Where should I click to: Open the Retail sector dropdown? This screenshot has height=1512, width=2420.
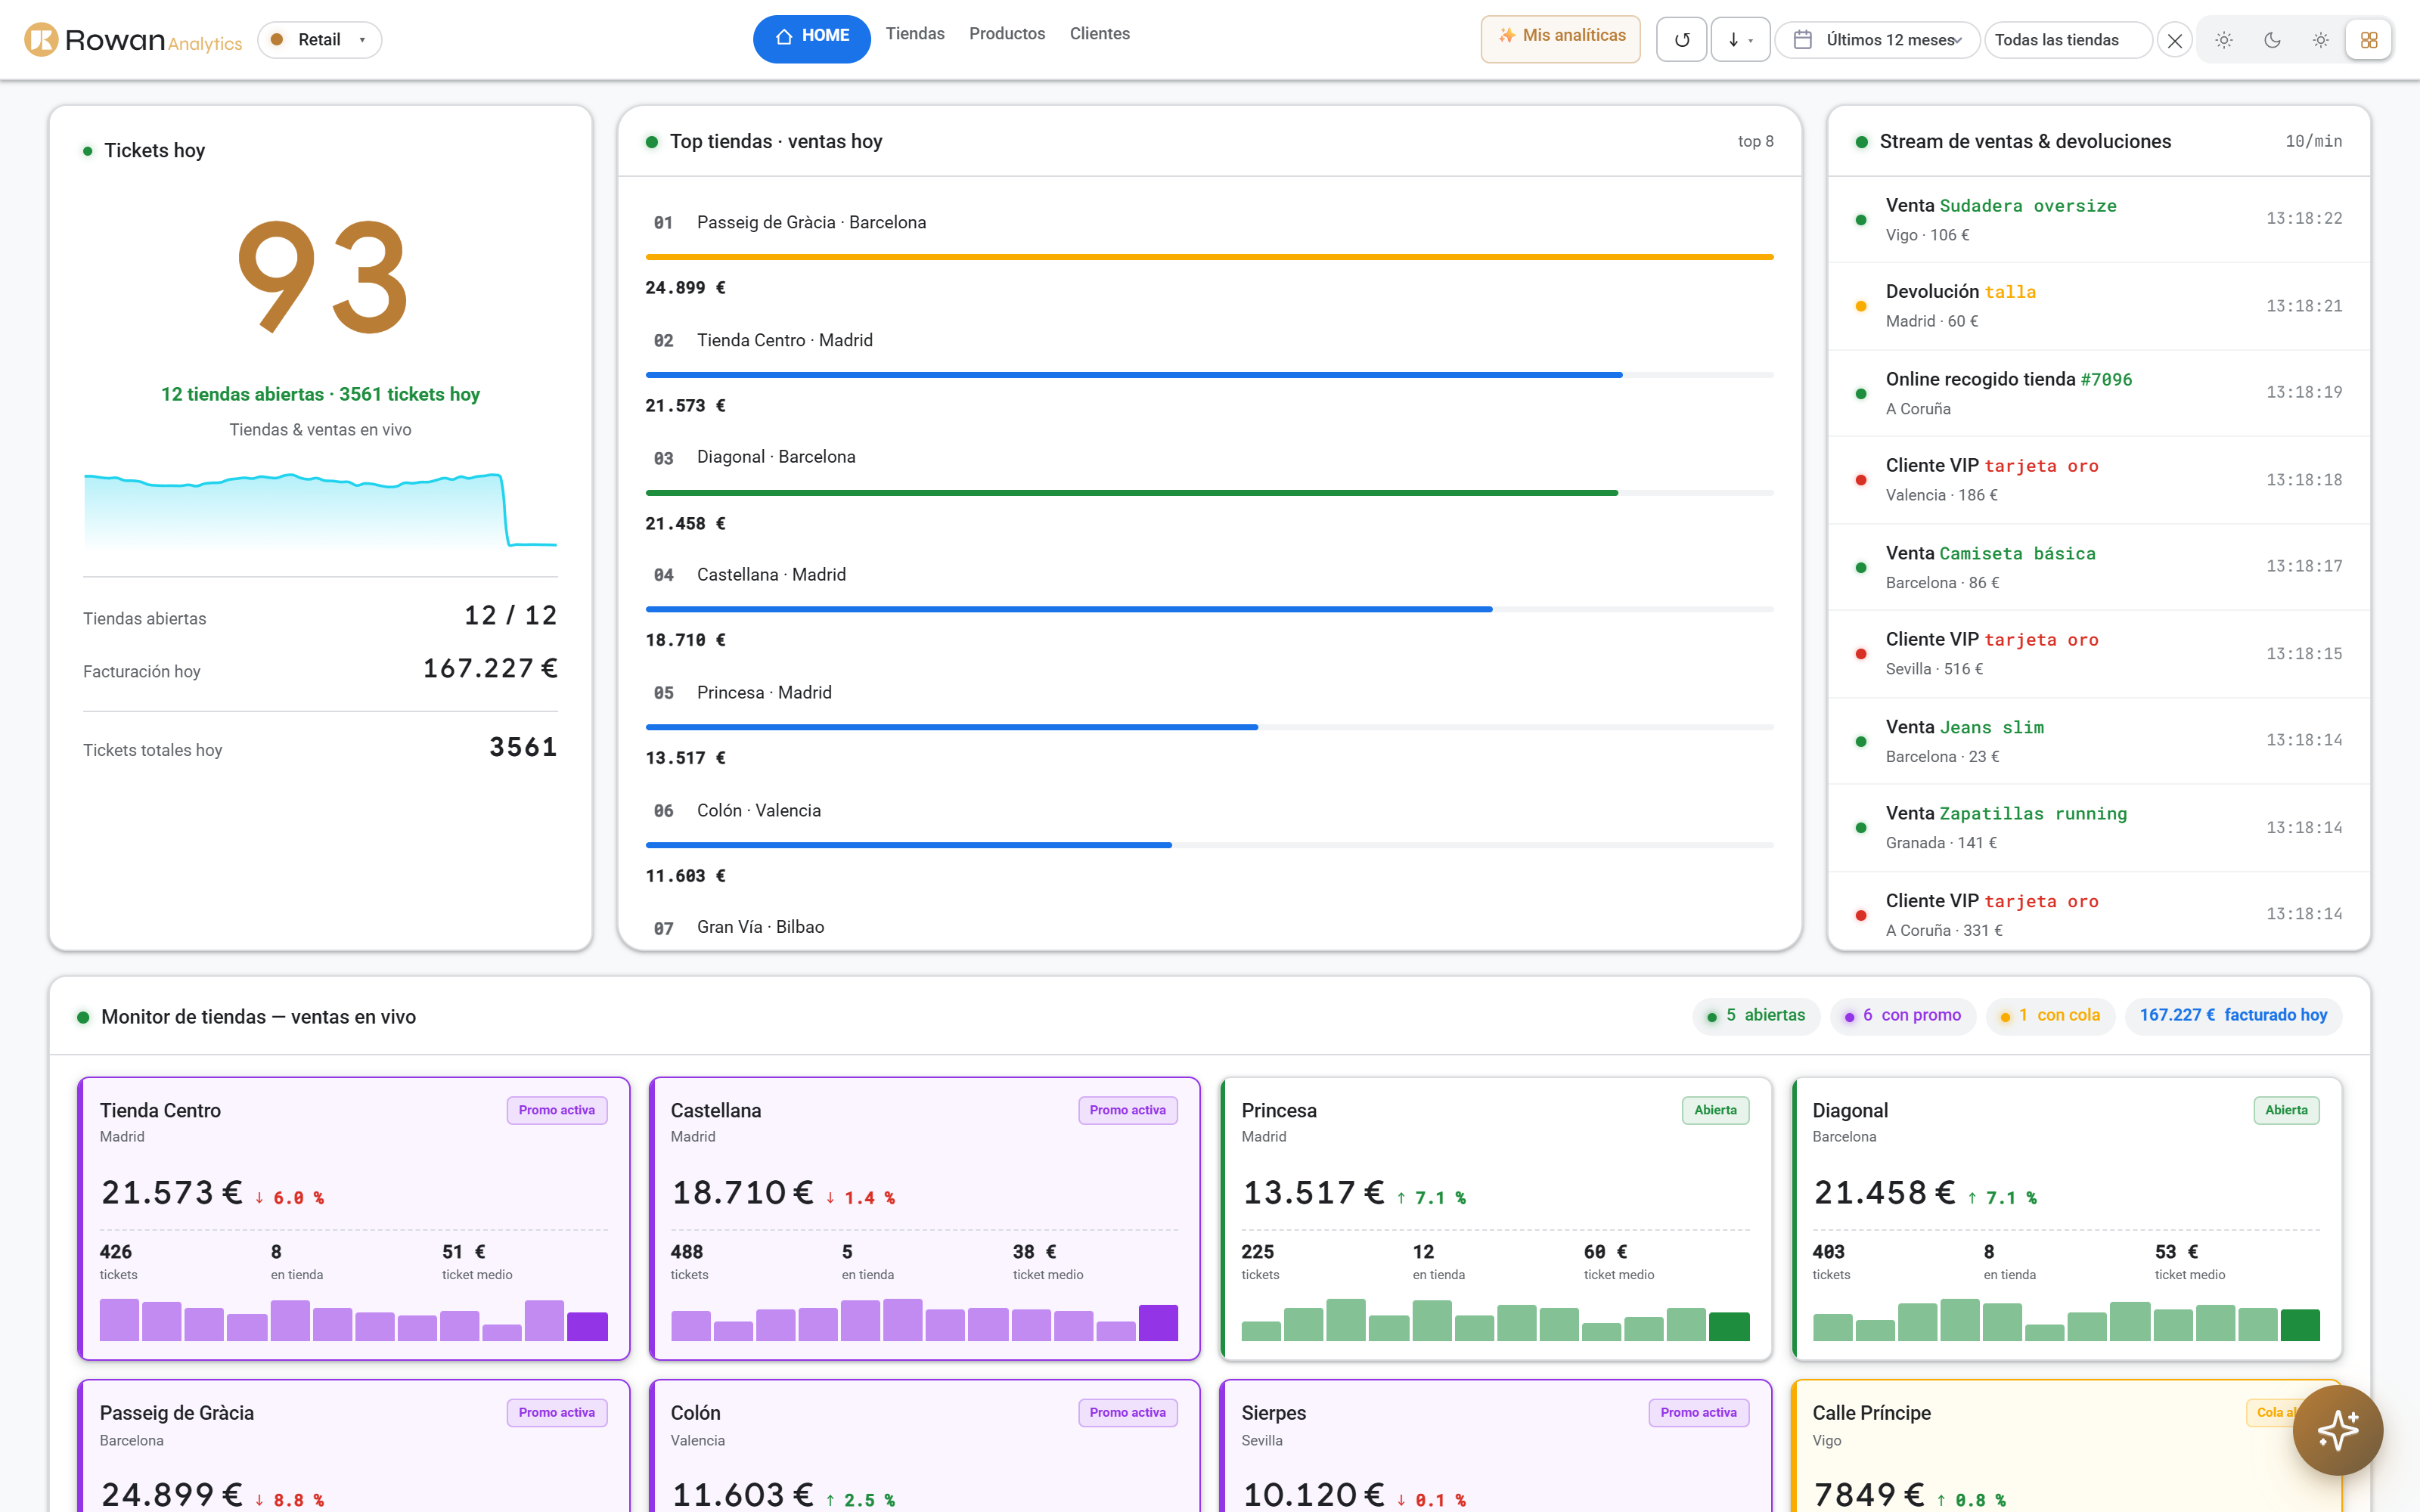pos(319,40)
